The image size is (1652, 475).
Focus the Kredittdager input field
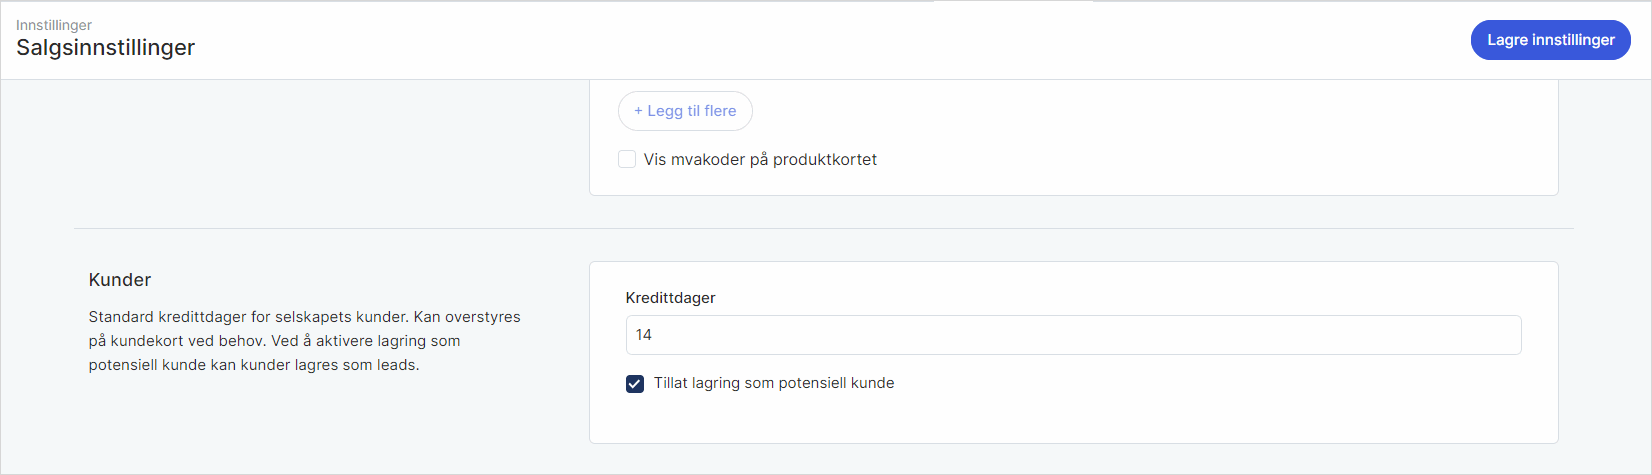(x=1072, y=335)
